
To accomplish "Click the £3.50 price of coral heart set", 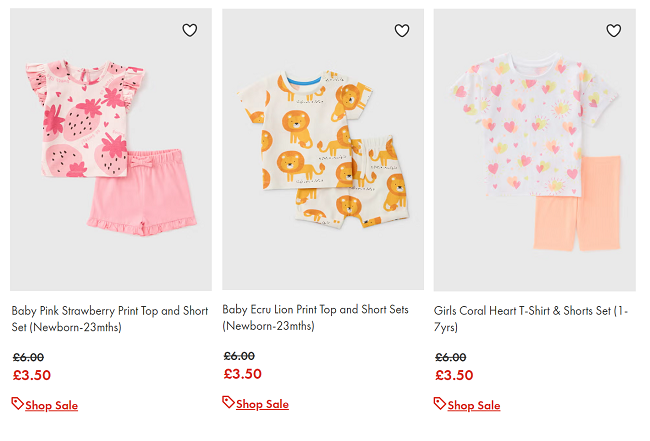I will (x=454, y=375).
